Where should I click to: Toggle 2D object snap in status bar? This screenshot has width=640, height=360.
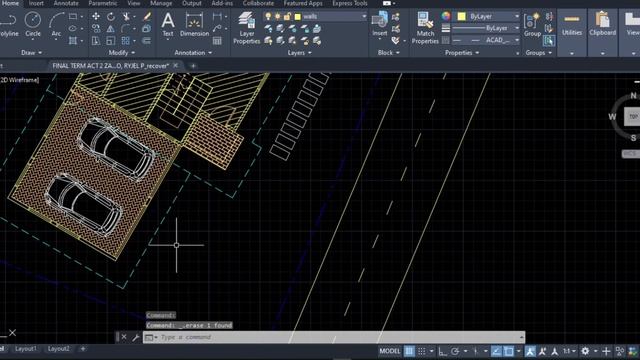coord(509,351)
